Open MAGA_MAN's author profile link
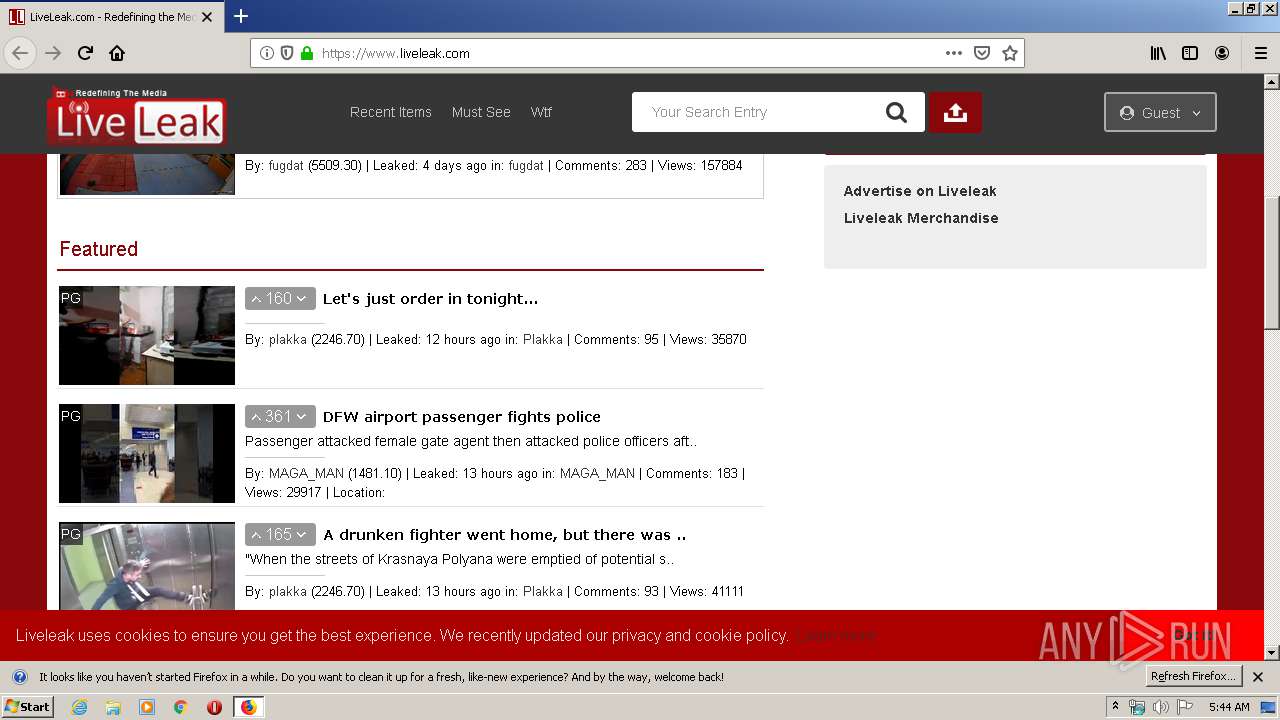The image size is (1280, 720). click(x=306, y=473)
